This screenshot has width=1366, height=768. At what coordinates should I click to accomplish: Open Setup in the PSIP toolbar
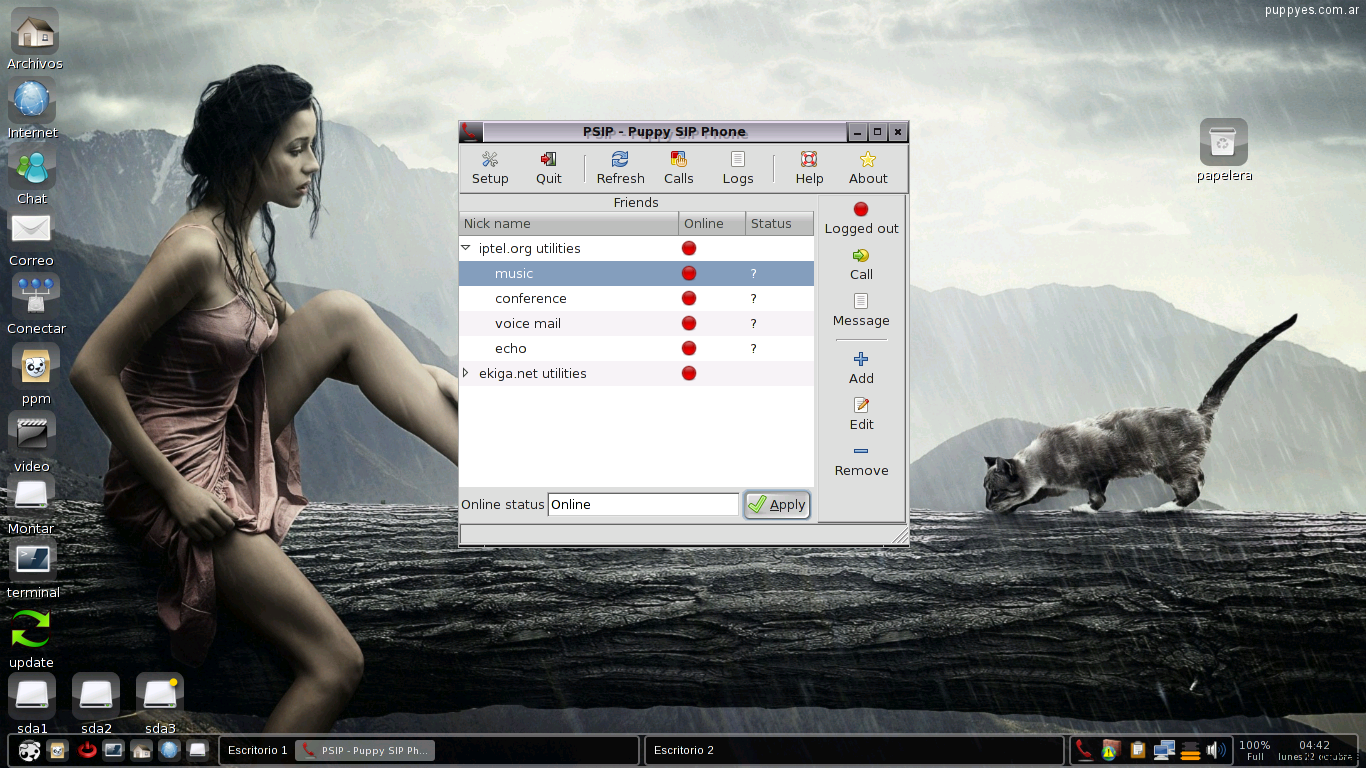(x=490, y=168)
